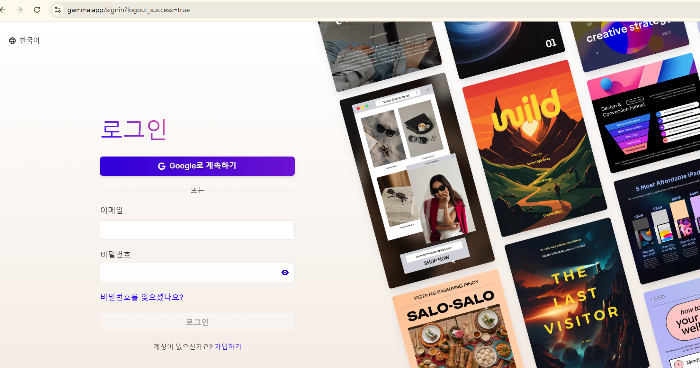Select the Wild mountain poster thumbnail
Image resolution: width=700 pixels, height=368 pixels.
(534, 148)
